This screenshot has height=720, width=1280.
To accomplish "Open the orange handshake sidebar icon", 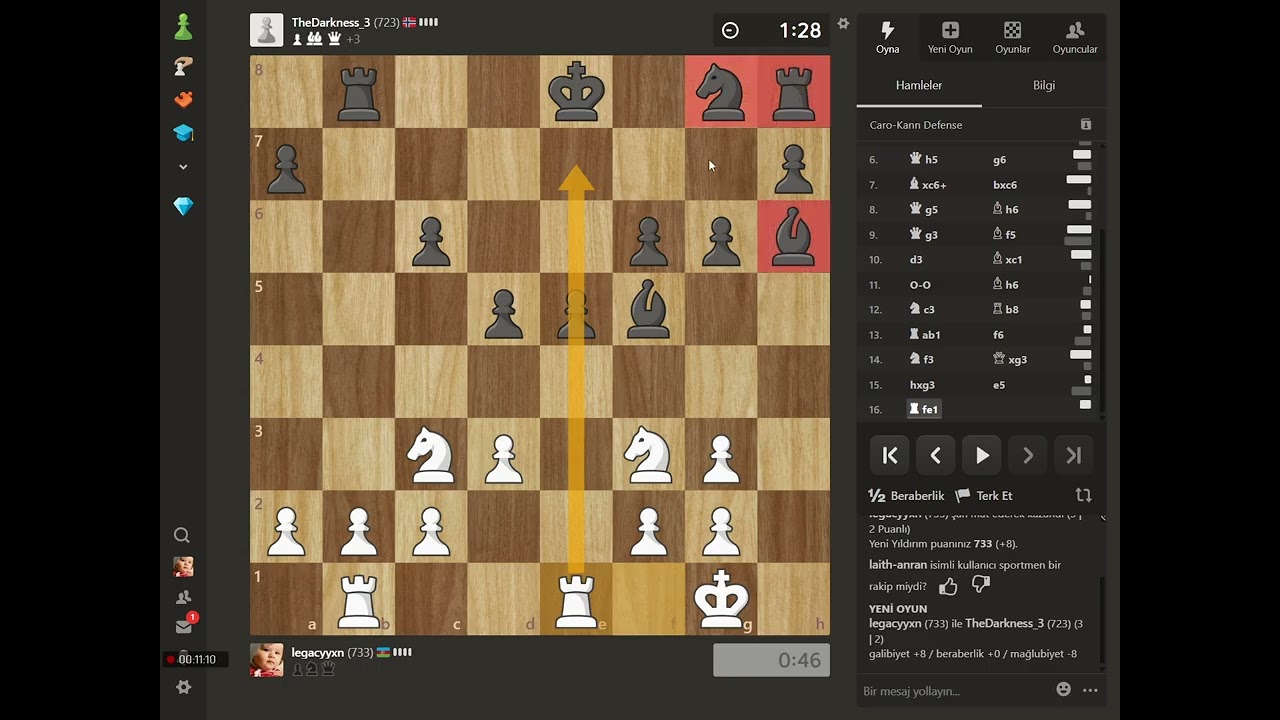I will click(x=183, y=99).
